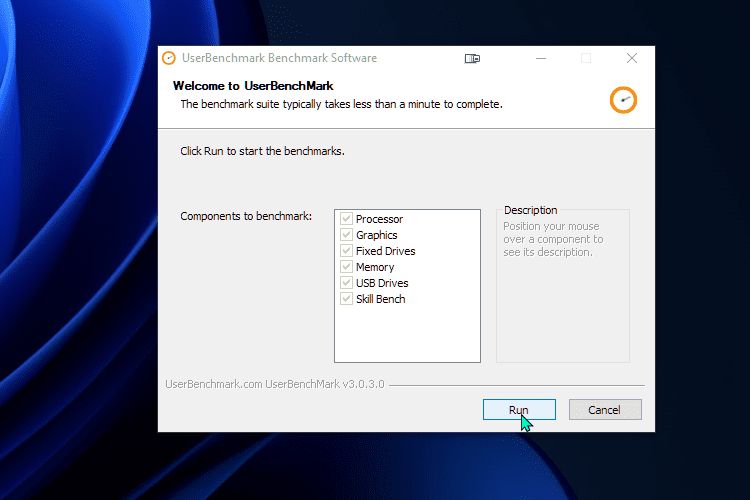Click the orange gauge icon in header
This screenshot has width=750, height=500.
tap(623, 100)
